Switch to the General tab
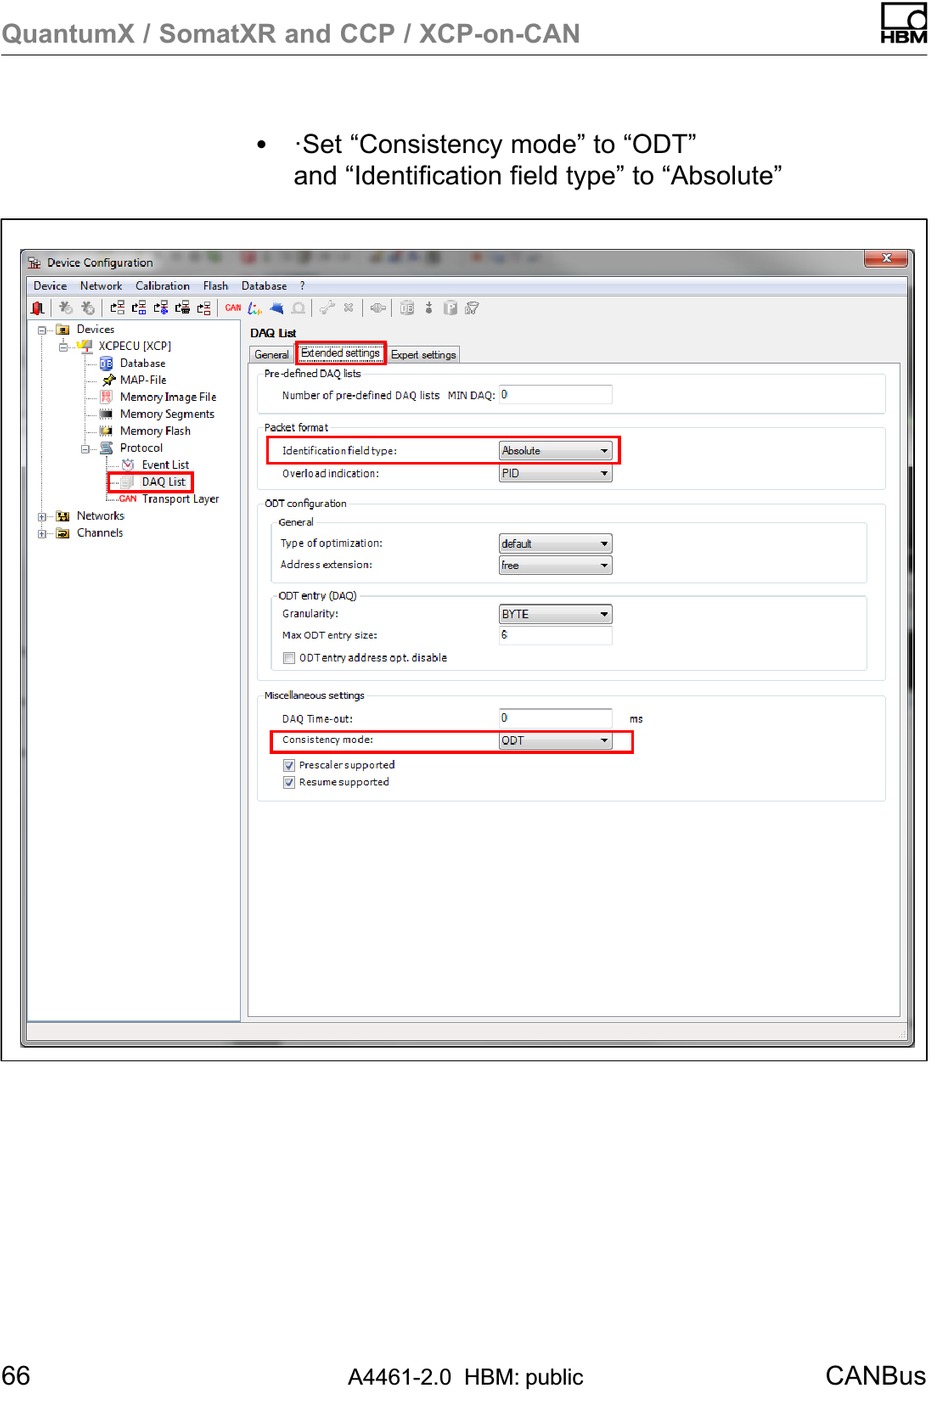Image resolution: width=950 pixels, height=1413 pixels. pyautogui.click(x=271, y=355)
